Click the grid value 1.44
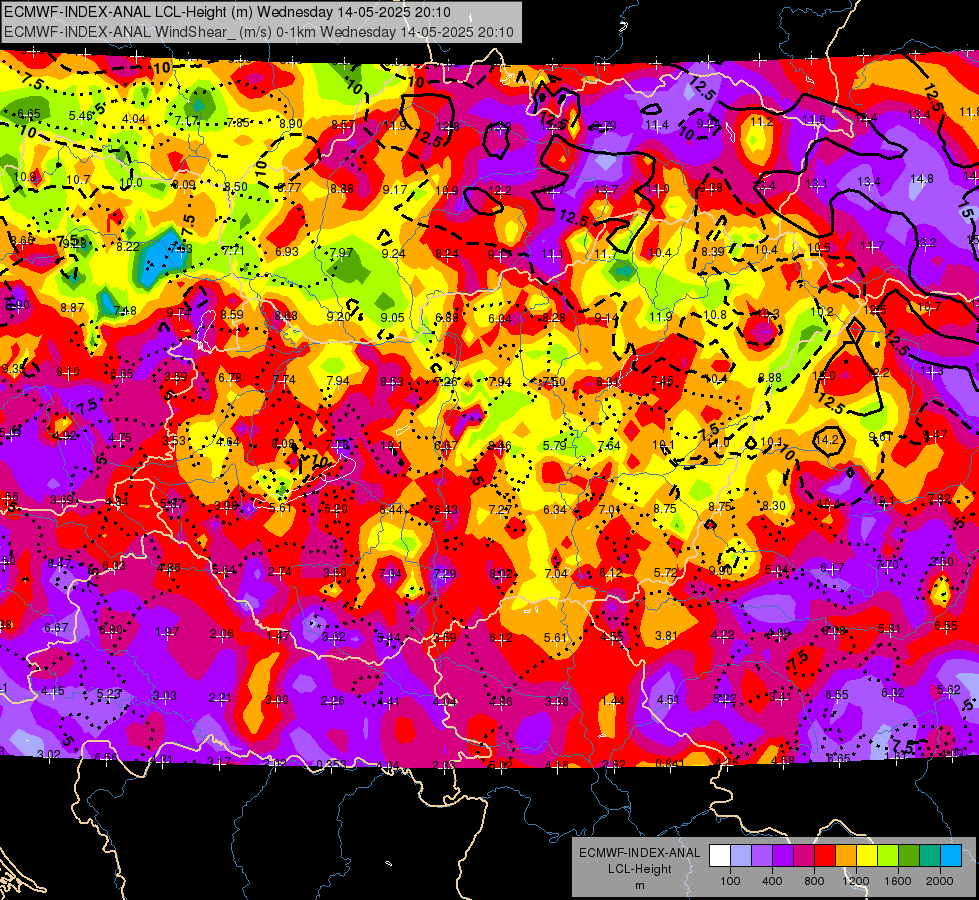 [x=612, y=701]
